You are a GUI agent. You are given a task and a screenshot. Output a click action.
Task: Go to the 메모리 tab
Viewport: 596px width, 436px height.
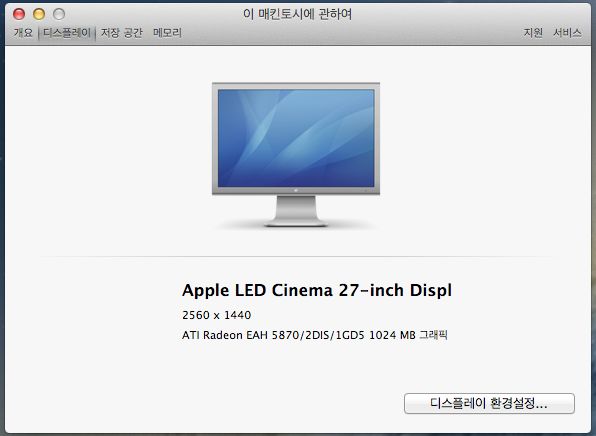[167, 33]
